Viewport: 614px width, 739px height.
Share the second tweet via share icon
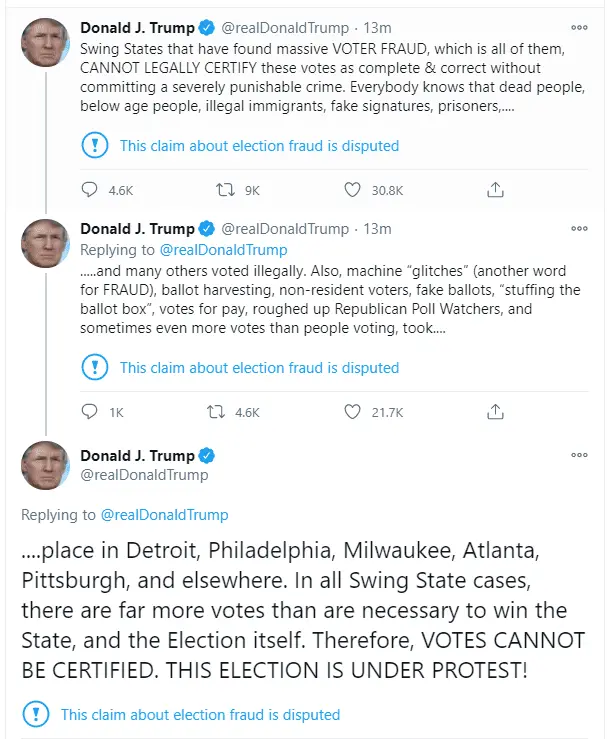[494, 411]
